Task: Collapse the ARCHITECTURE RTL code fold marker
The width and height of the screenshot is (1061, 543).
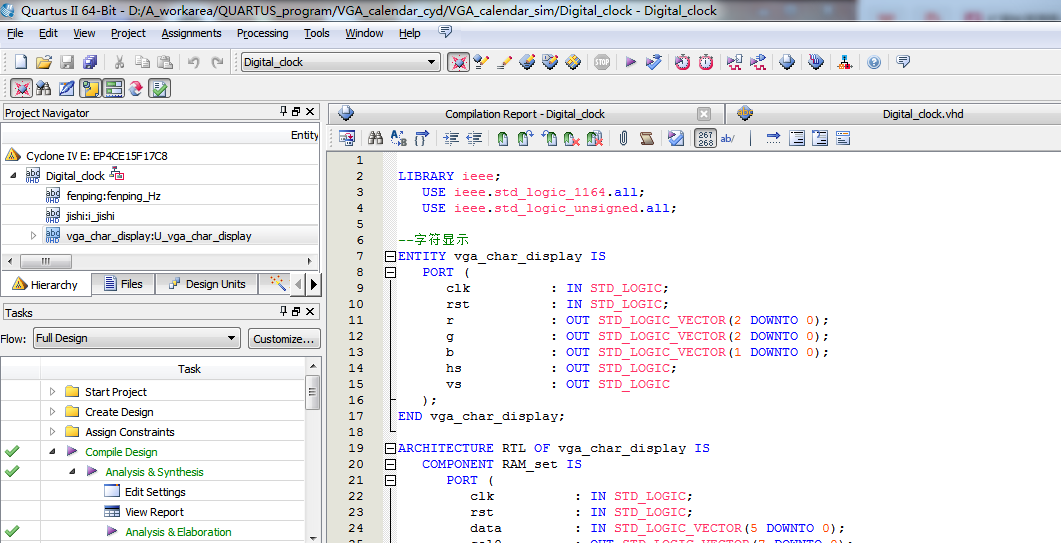Action: pyautogui.click(x=390, y=448)
